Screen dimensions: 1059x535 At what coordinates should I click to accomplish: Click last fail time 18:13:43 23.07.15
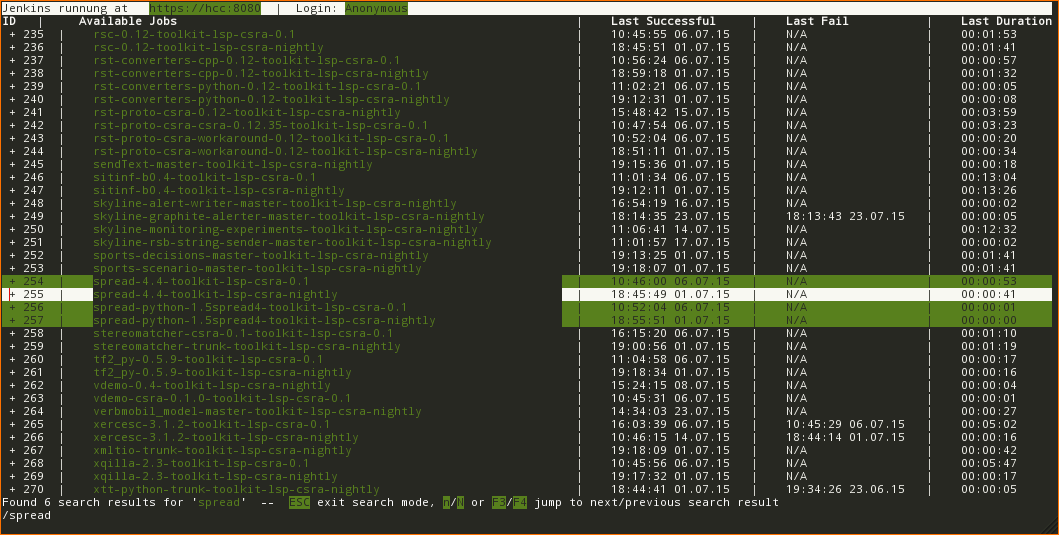click(846, 217)
